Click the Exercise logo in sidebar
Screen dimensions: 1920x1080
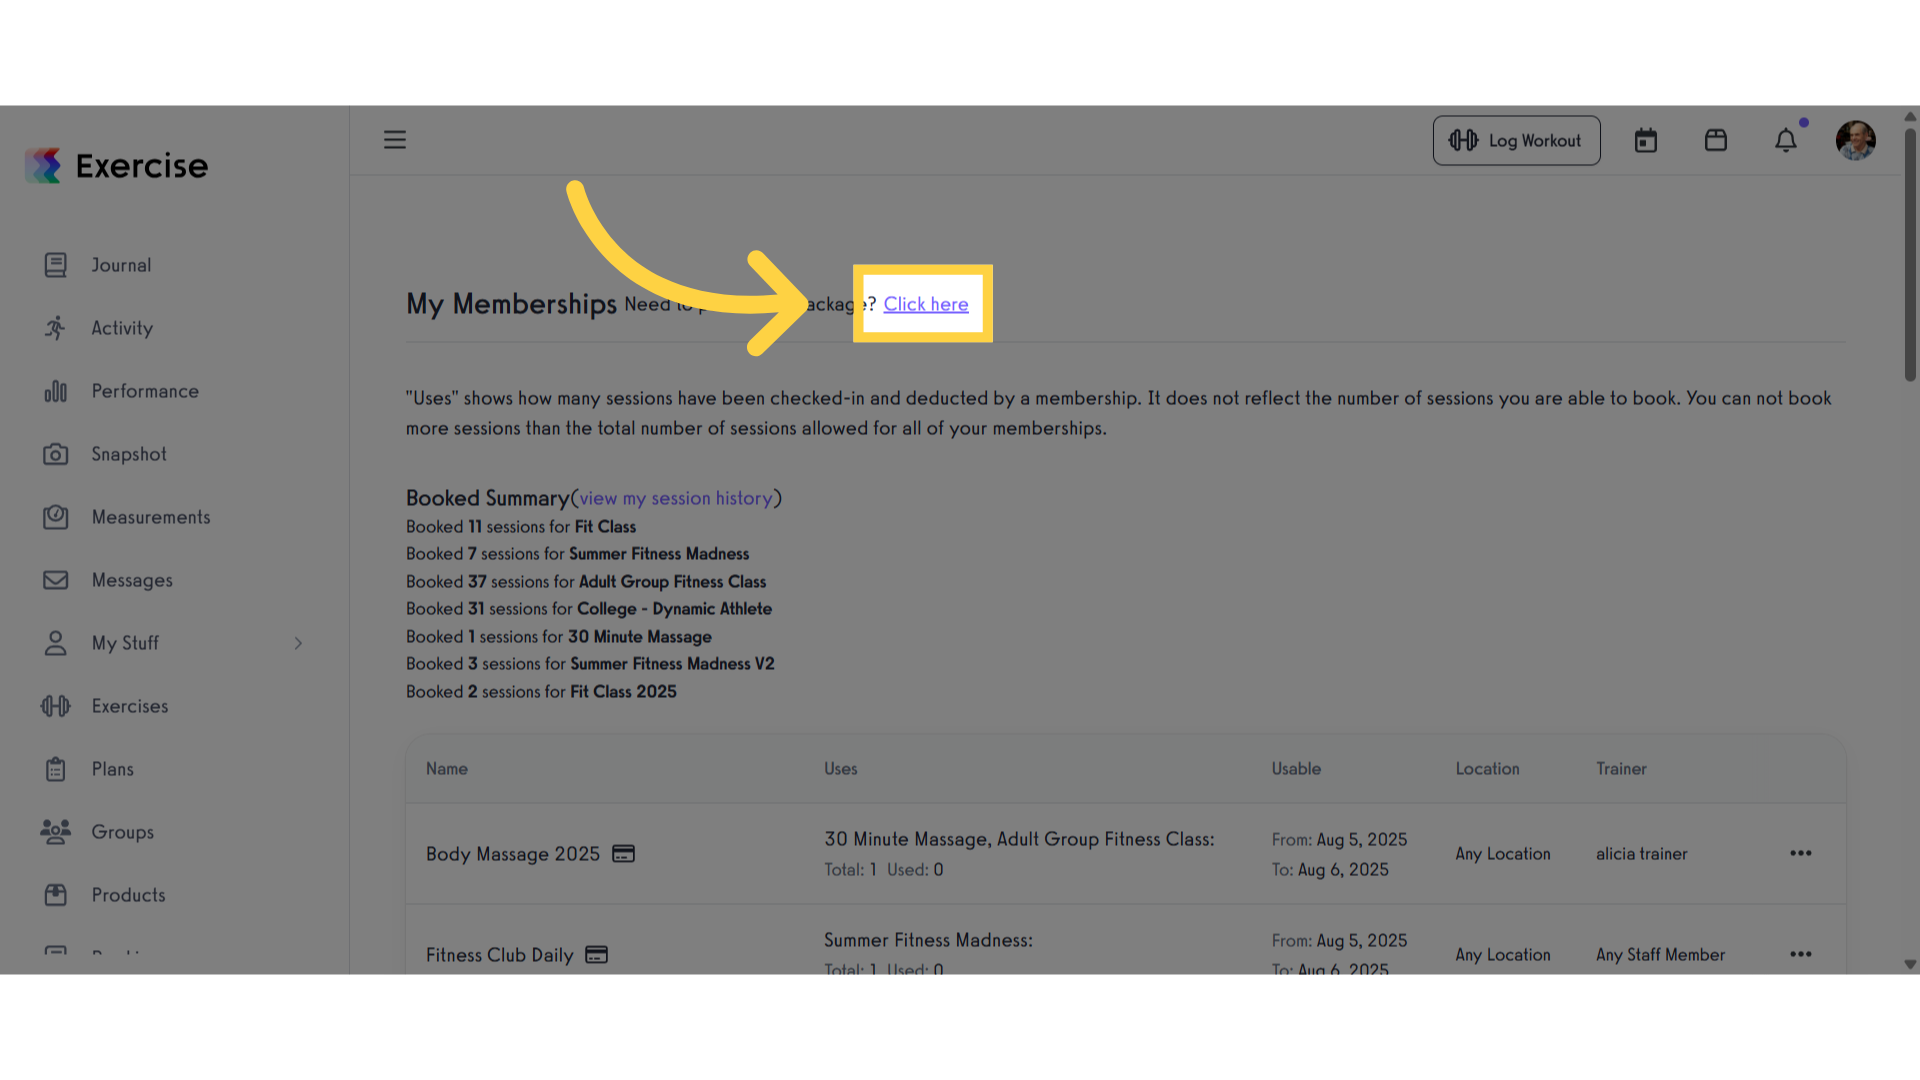coord(117,166)
